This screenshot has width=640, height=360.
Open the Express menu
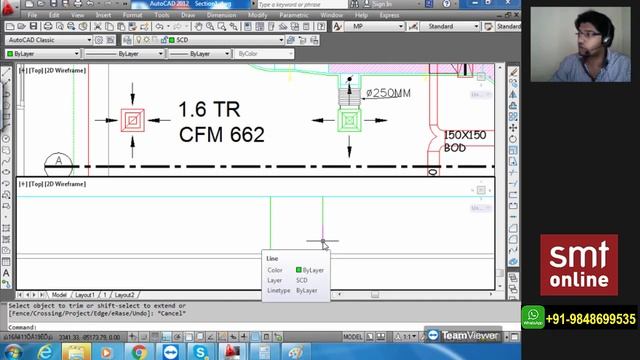point(389,15)
